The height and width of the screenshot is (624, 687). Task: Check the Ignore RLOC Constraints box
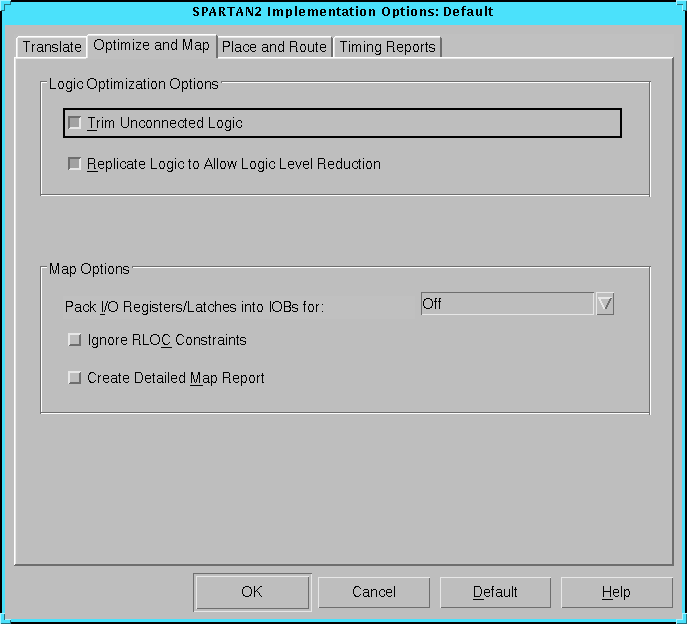(x=74, y=340)
